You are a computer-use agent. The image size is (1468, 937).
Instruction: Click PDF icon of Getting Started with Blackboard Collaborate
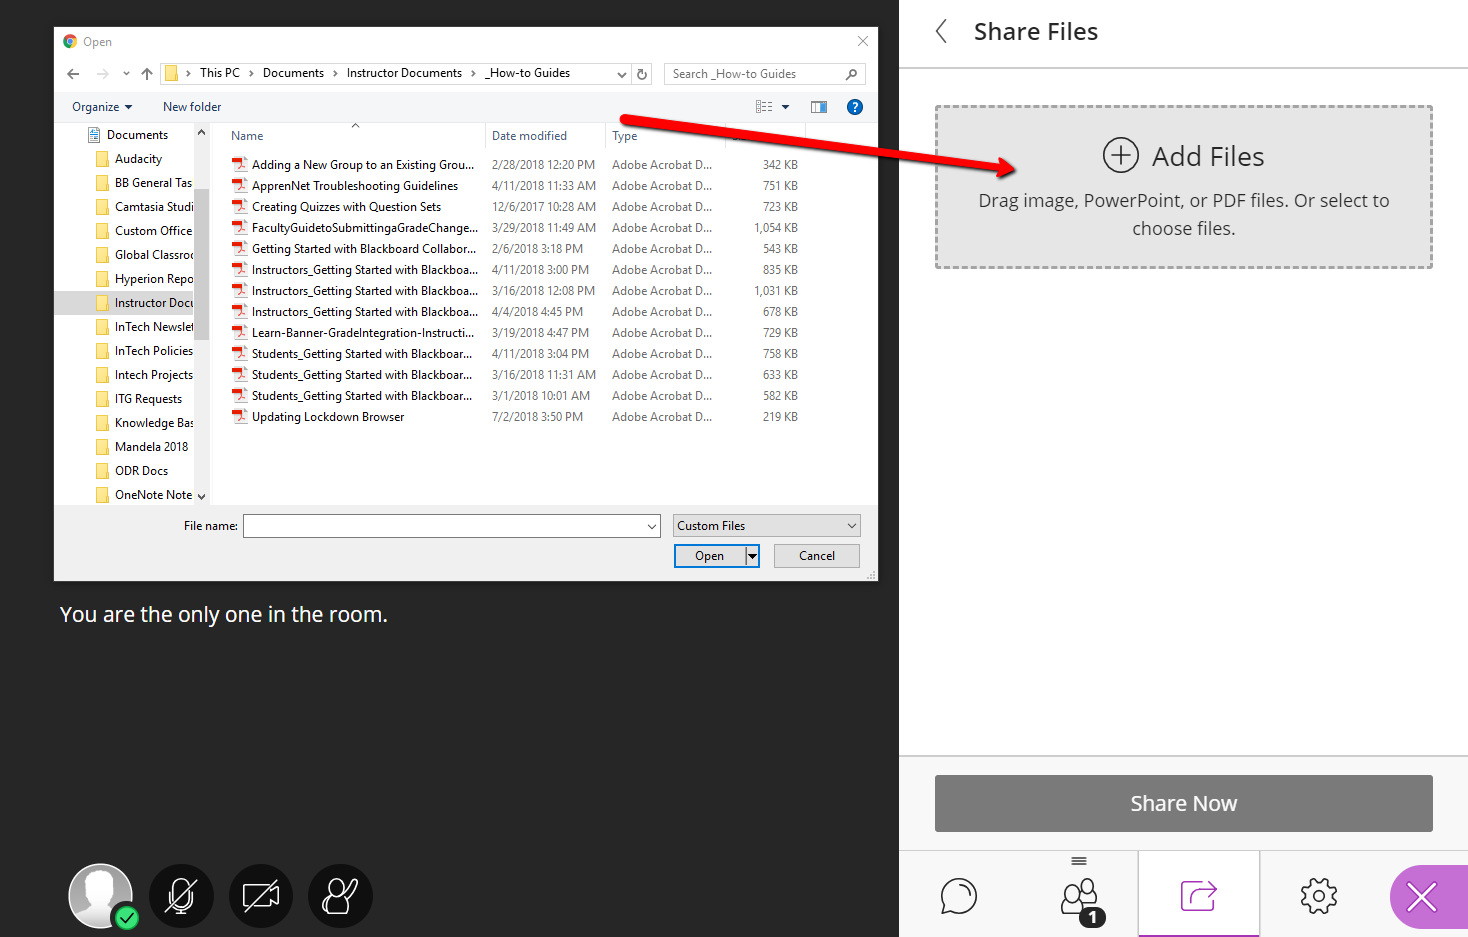(x=239, y=248)
